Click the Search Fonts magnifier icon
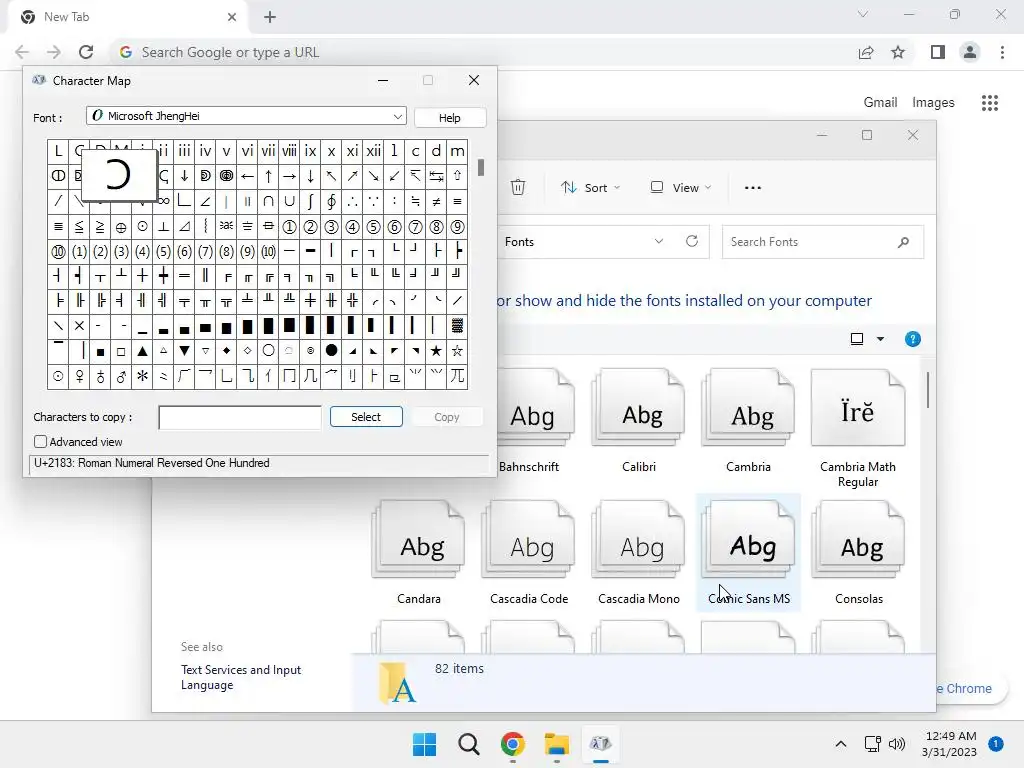The width and height of the screenshot is (1024, 768). [x=903, y=242]
